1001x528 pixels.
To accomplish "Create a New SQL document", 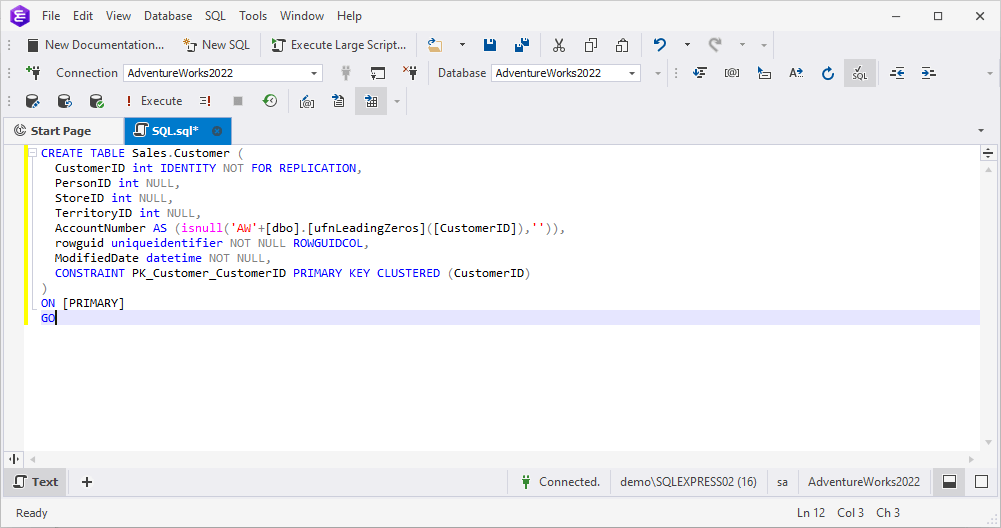I will [216, 45].
